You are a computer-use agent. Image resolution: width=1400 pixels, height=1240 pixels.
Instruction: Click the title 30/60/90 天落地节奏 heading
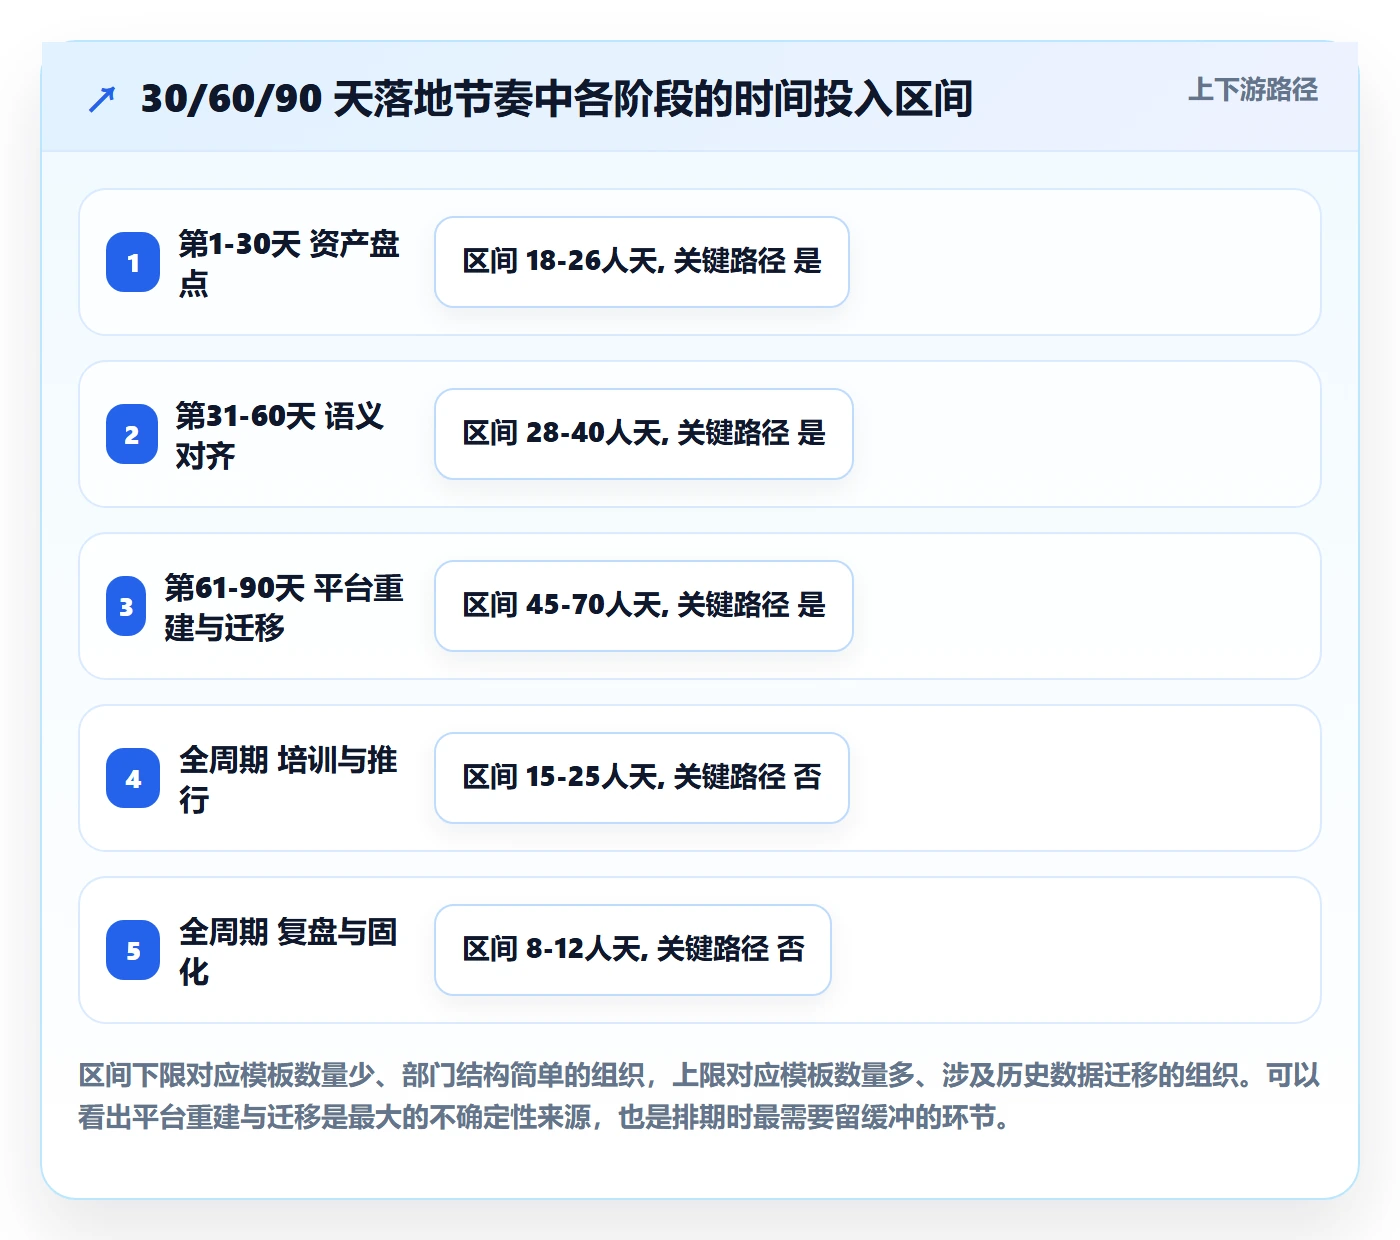click(x=556, y=98)
